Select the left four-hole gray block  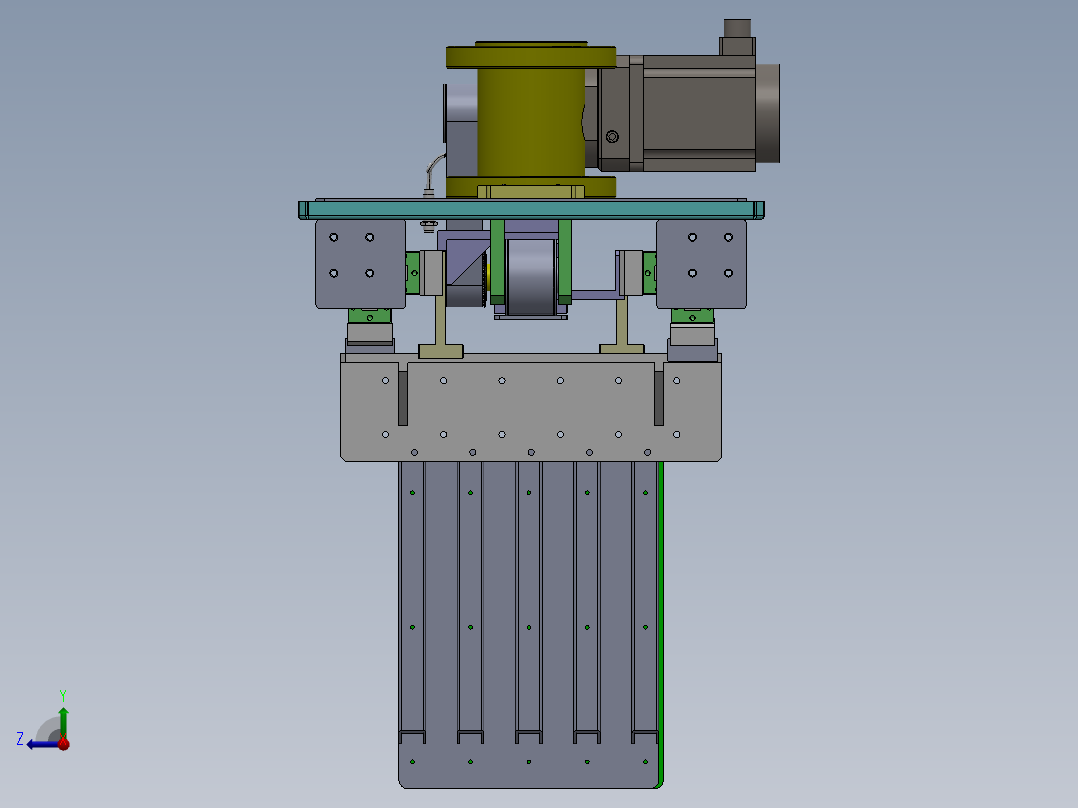click(360, 264)
